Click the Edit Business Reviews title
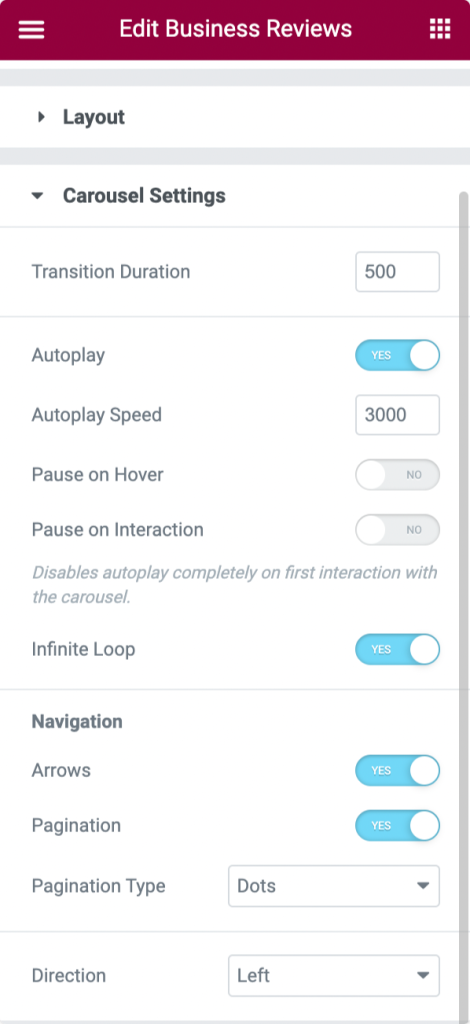Screen dimensions: 470x1024 [x=235, y=29]
